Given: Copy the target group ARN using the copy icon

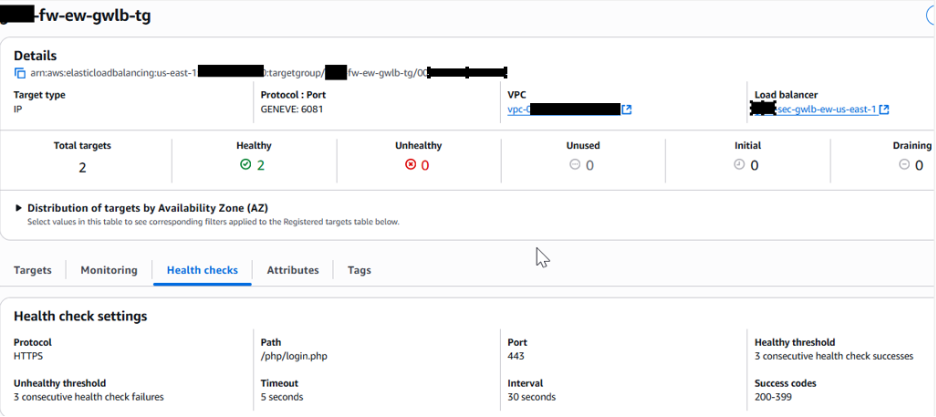Looking at the screenshot, I should 20,73.
